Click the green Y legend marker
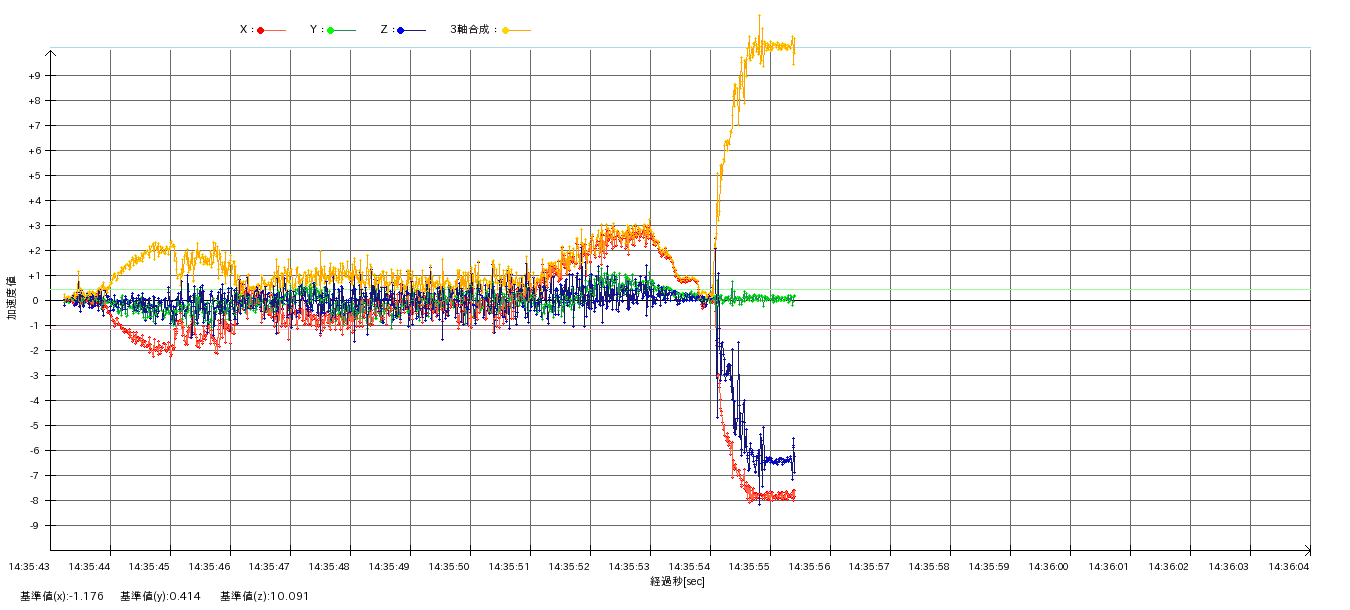The width and height of the screenshot is (1350, 610). (331, 30)
